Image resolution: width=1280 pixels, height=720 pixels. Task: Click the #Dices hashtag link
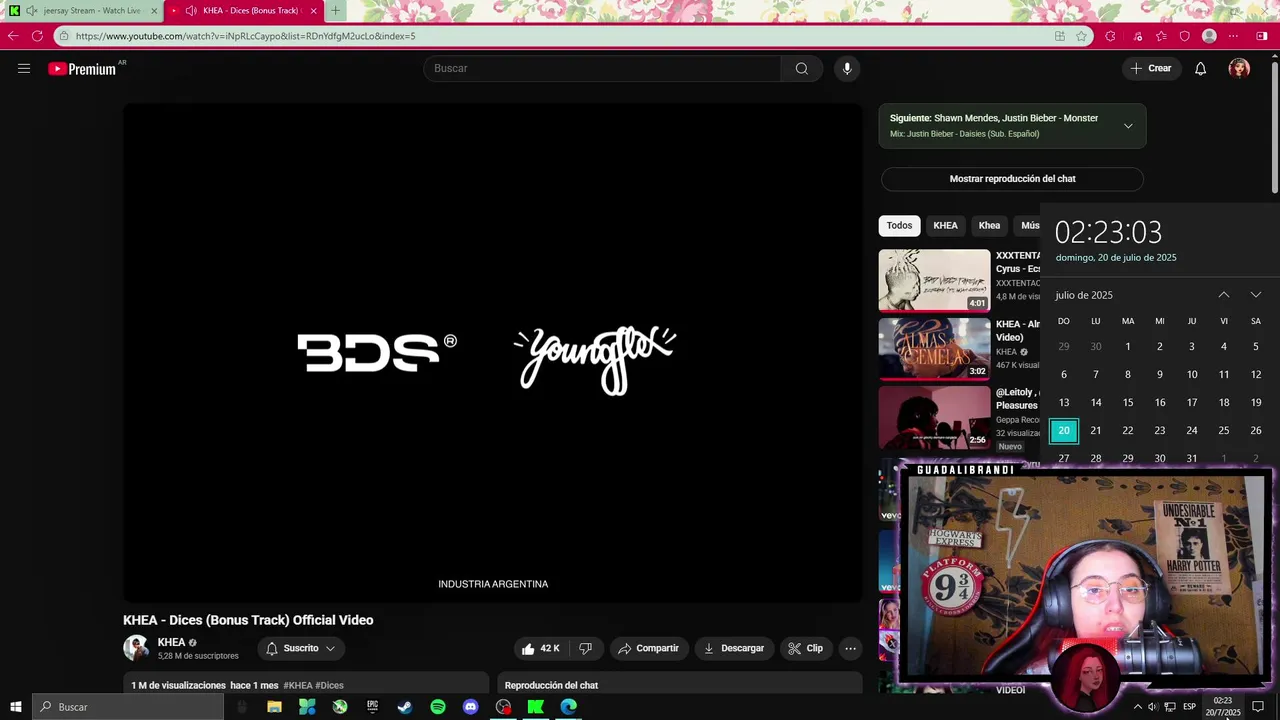[329, 686]
